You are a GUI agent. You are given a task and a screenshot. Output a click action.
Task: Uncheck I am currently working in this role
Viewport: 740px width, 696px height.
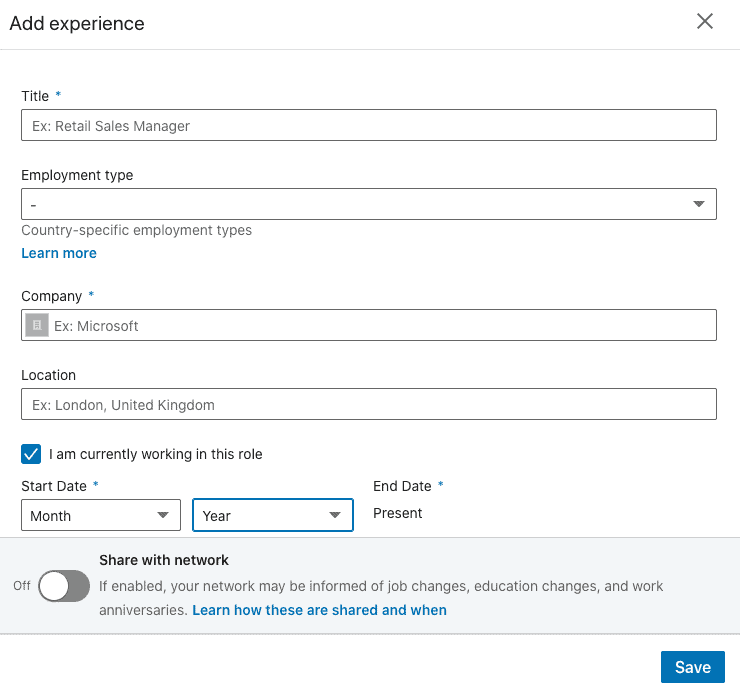(31, 454)
